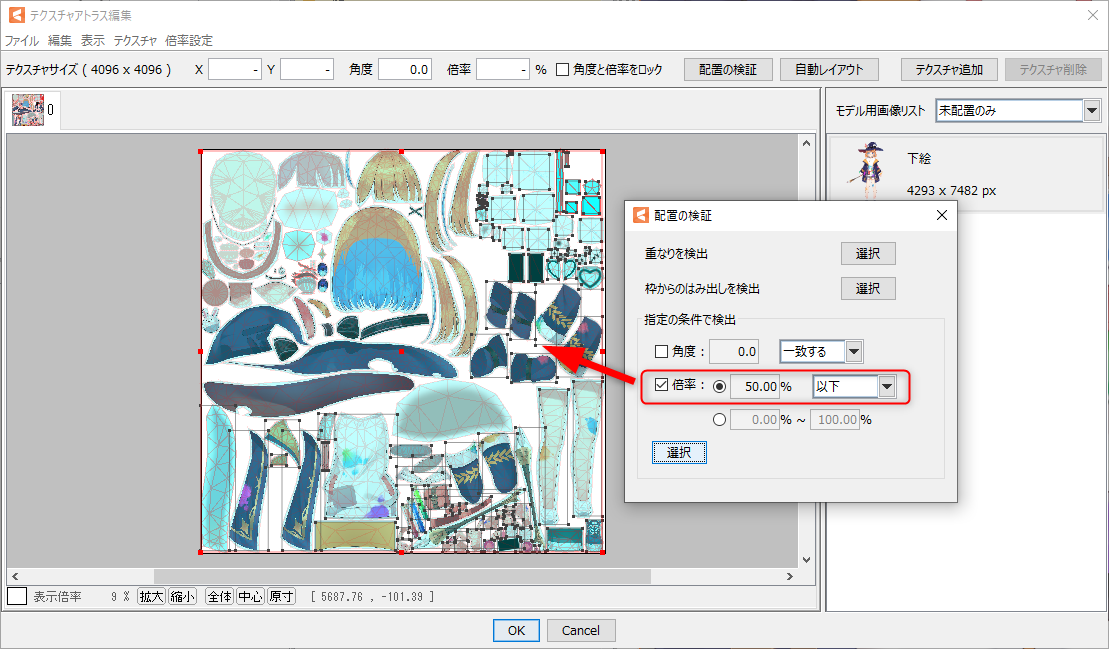Click the canvas scroll-left arrow
This screenshot has width=1109, height=649.
pyautogui.click(x=15, y=576)
